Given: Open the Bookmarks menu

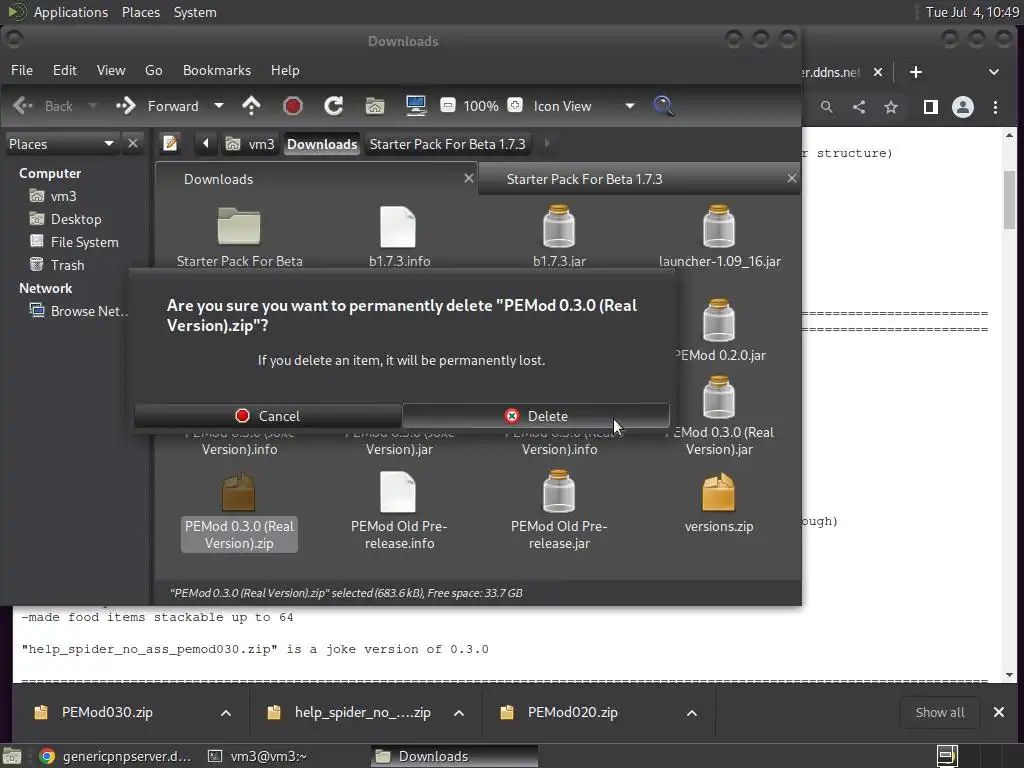Looking at the screenshot, I should (x=217, y=70).
